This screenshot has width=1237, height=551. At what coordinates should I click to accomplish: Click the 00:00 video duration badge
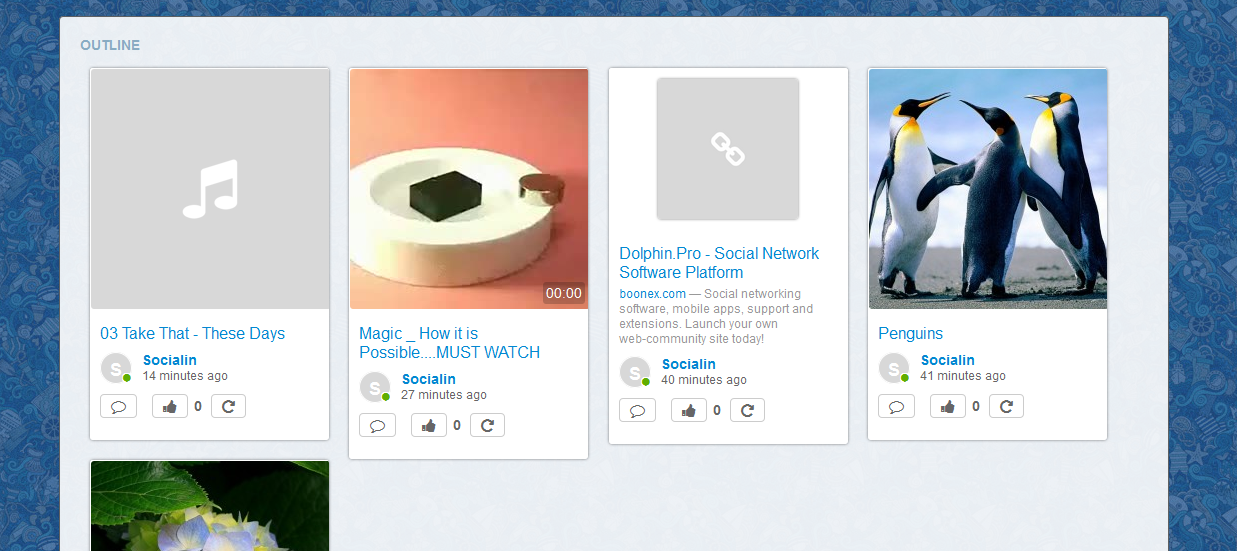pyautogui.click(x=563, y=293)
